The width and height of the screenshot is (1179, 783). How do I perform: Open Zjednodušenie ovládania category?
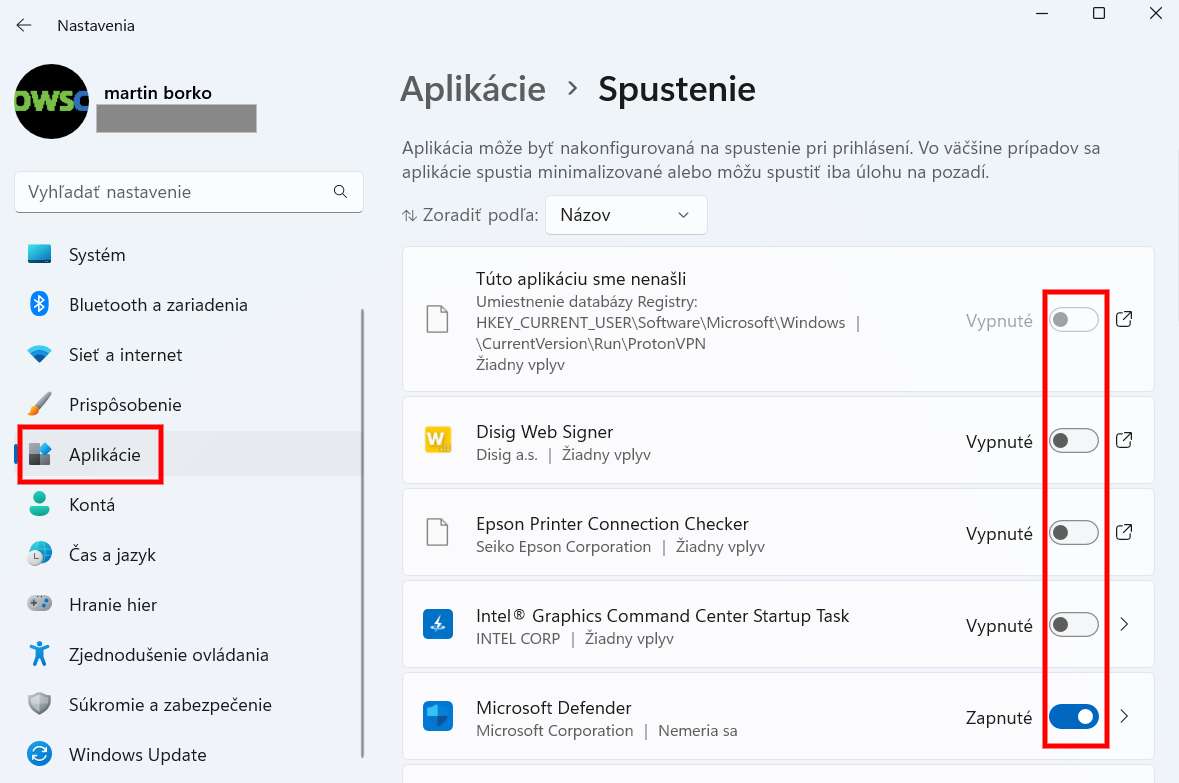tap(188, 654)
